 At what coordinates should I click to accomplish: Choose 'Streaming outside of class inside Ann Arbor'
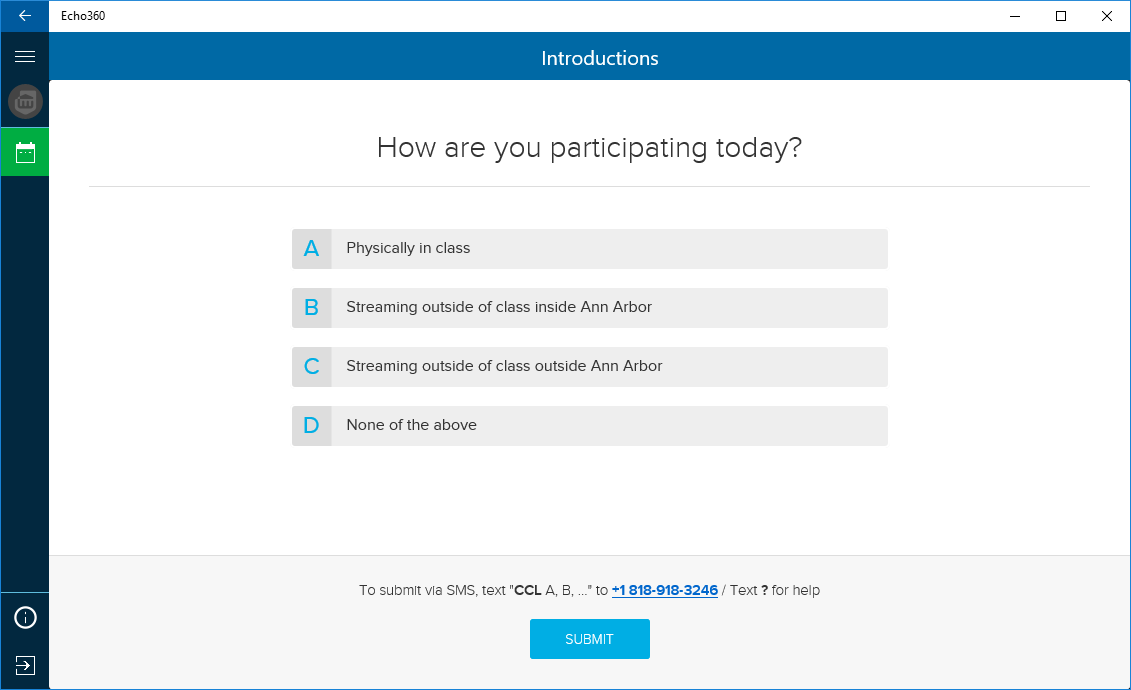(x=608, y=308)
